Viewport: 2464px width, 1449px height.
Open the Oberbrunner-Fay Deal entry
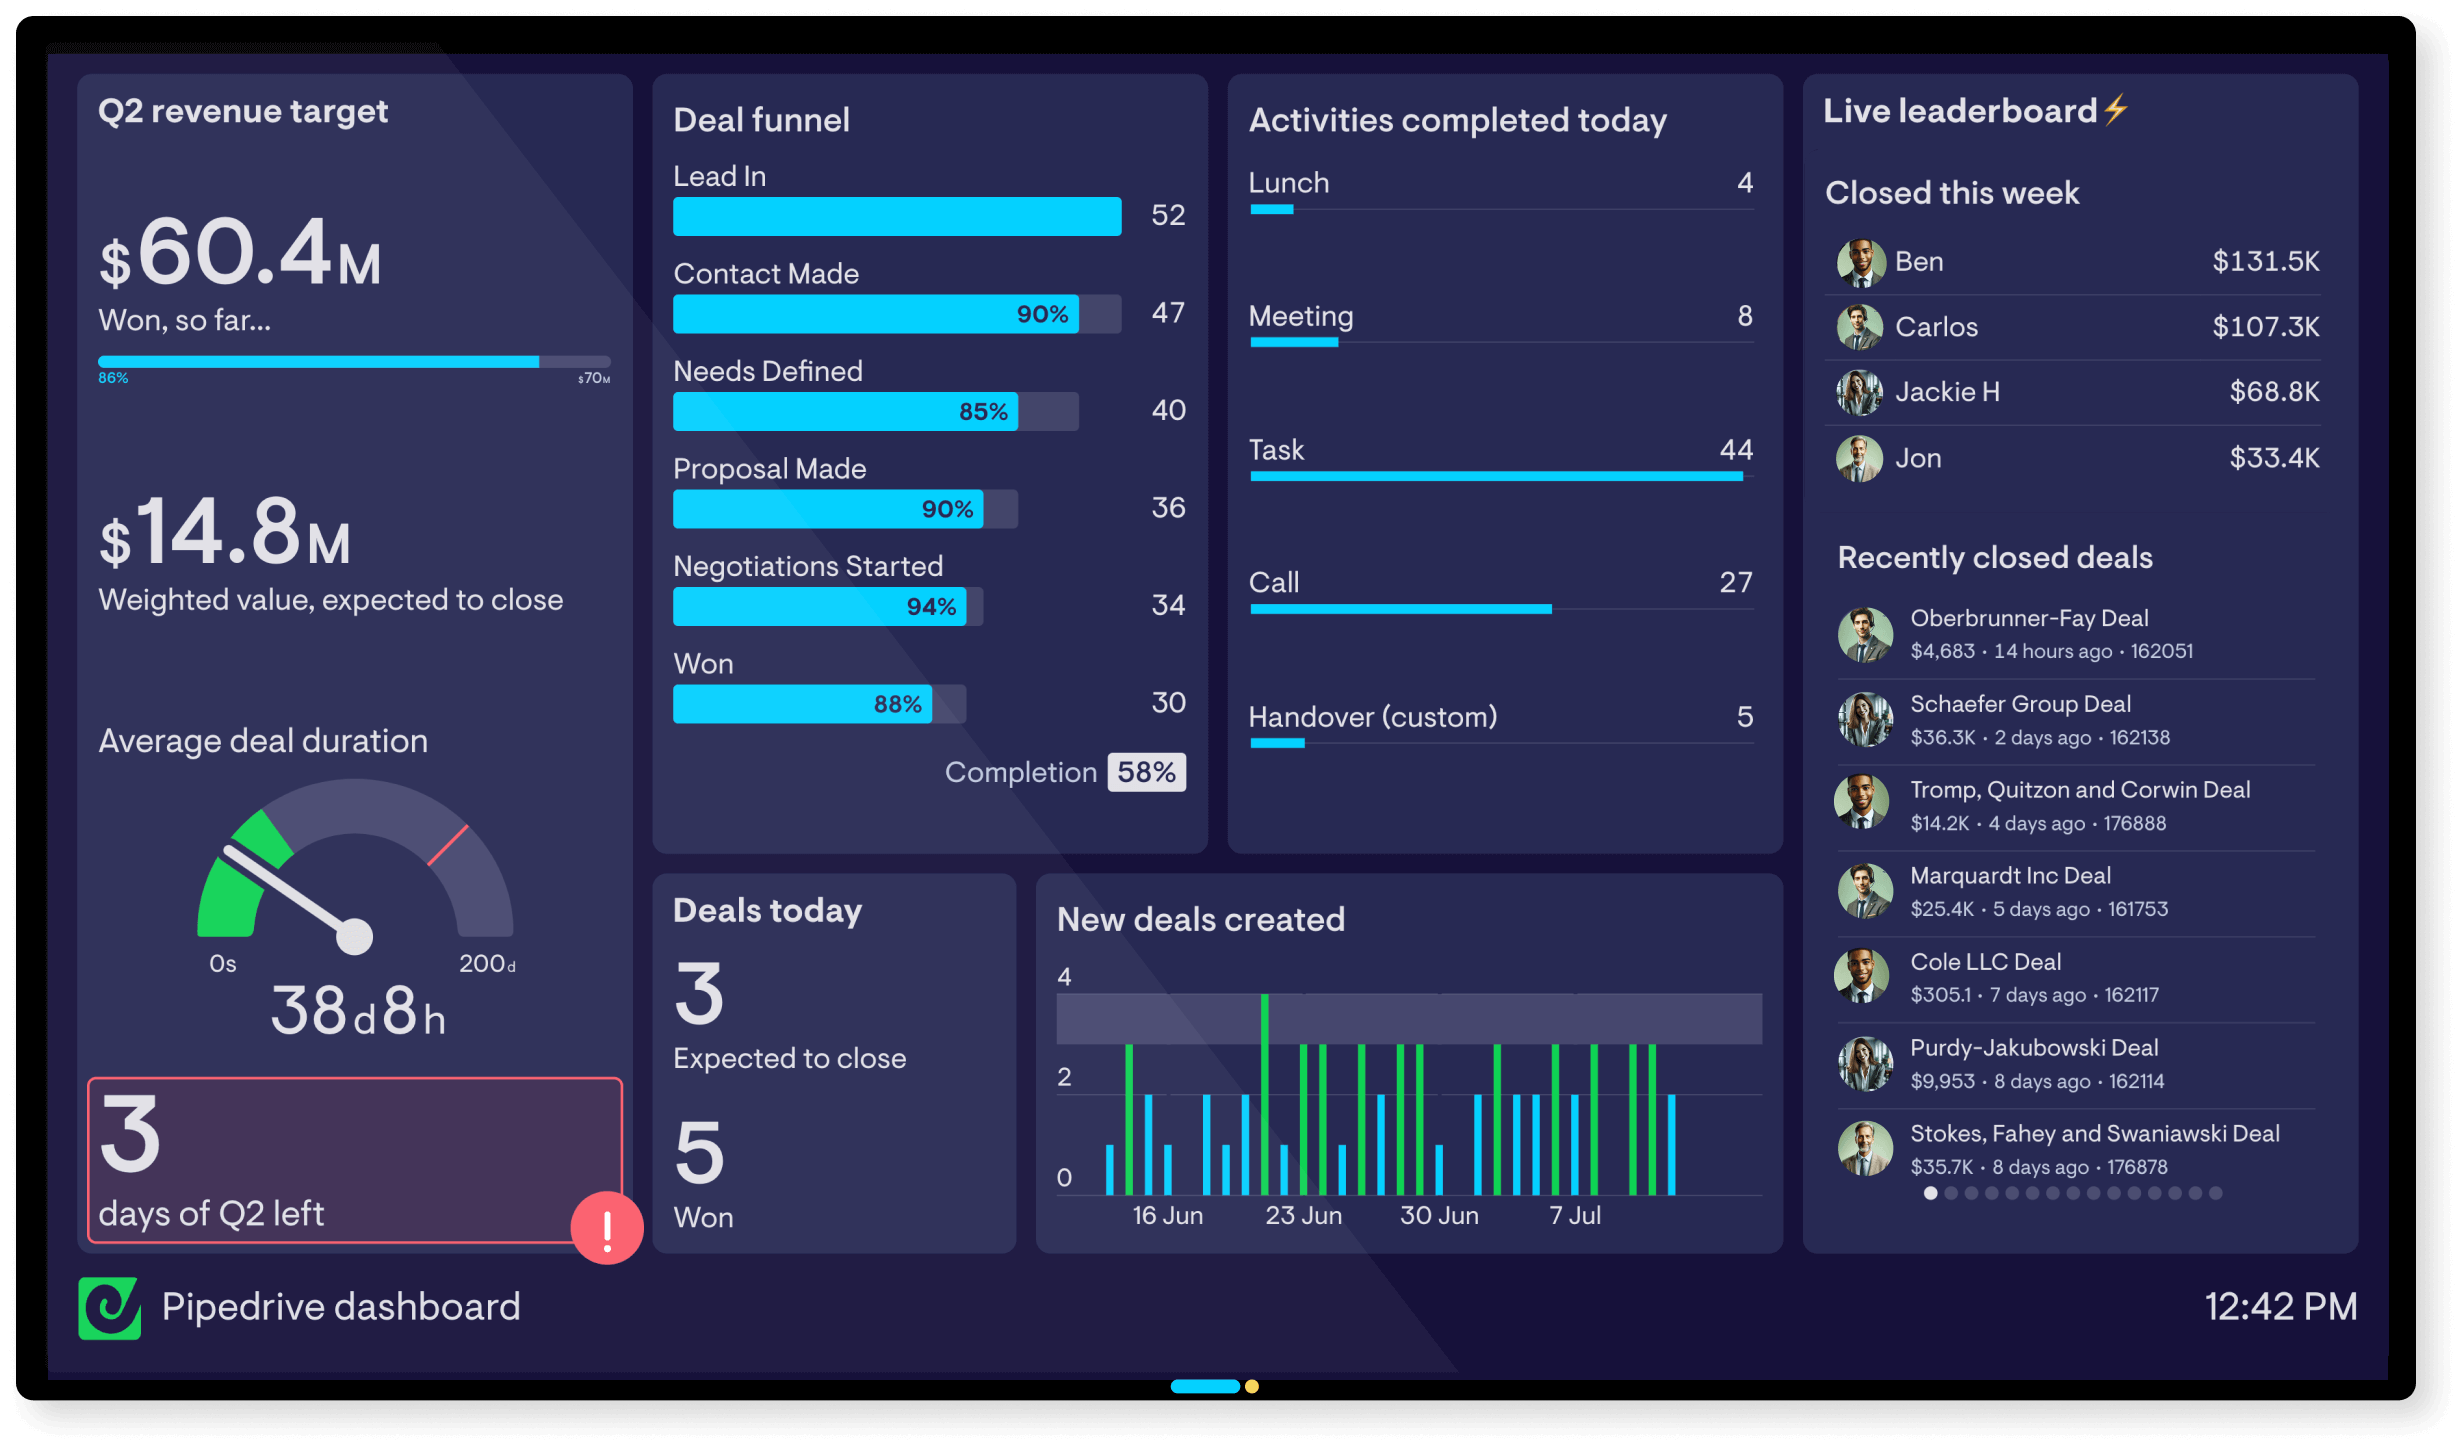point(2076,634)
